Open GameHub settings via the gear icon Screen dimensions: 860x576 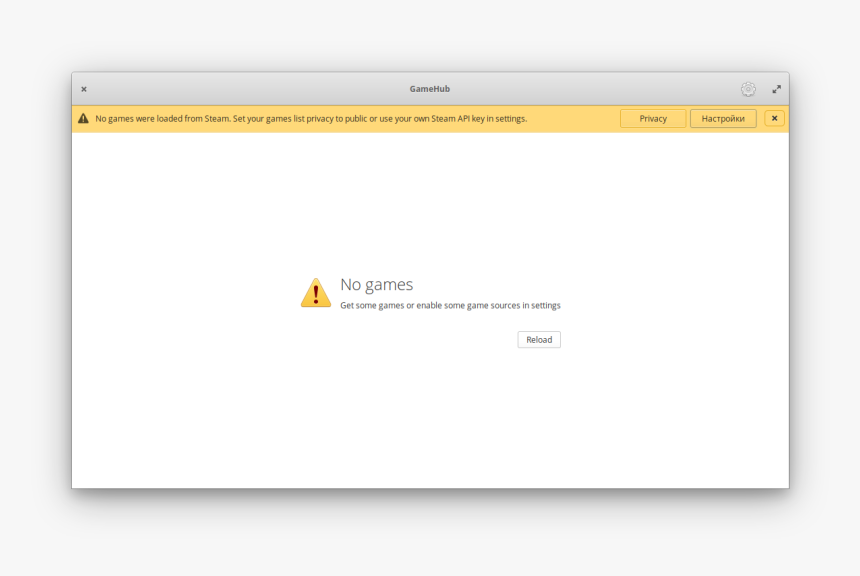[x=749, y=89]
